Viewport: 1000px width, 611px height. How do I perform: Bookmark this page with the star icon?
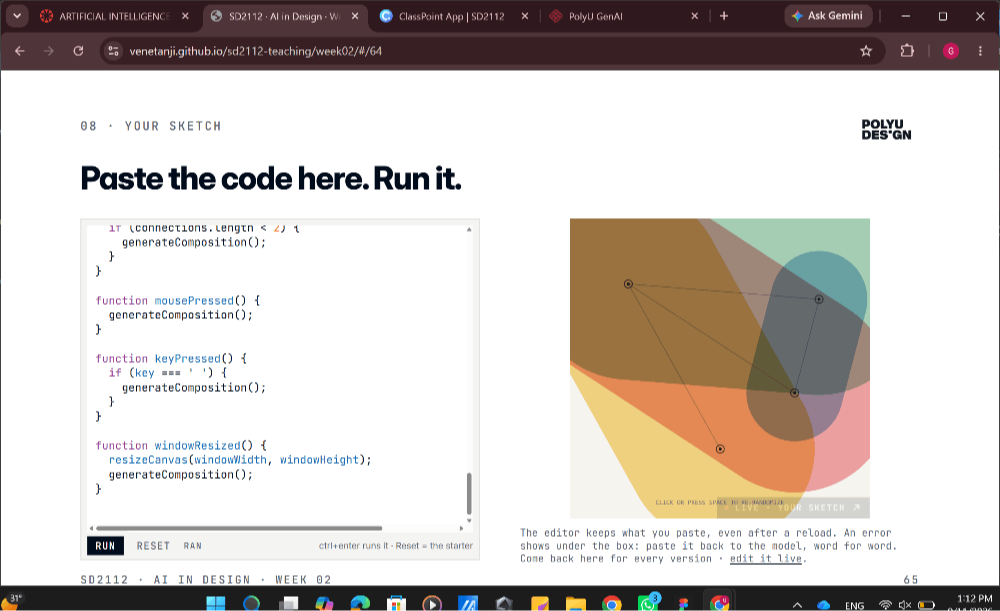[865, 51]
